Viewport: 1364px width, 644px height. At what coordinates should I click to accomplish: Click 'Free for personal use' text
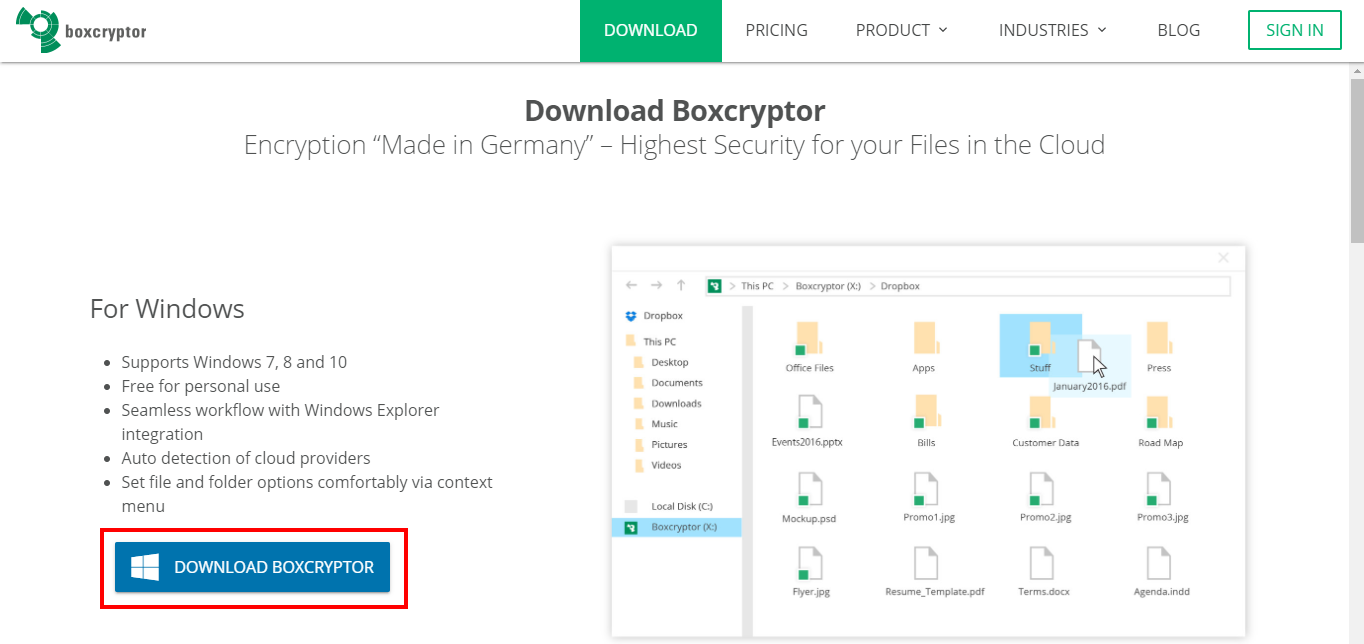pyautogui.click(x=201, y=386)
